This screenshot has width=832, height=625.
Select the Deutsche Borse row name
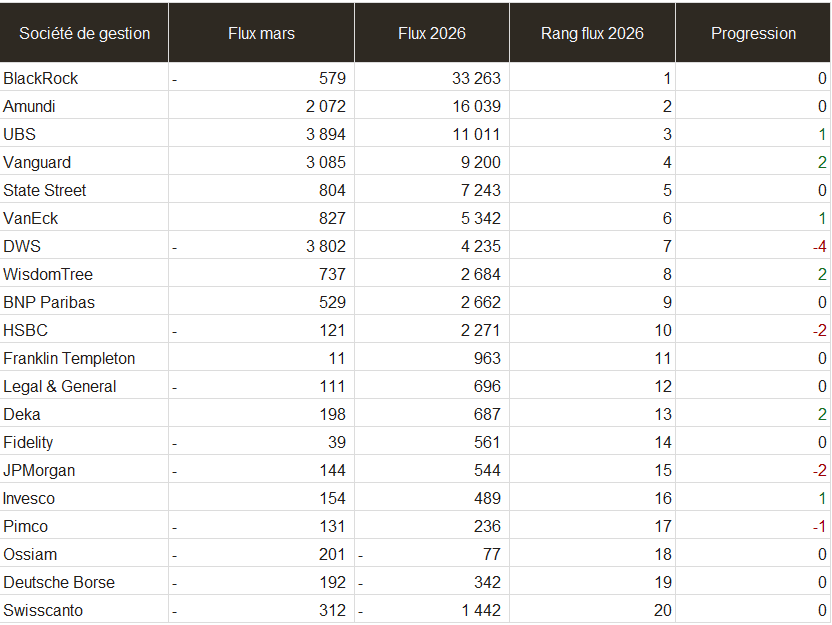click(x=59, y=583)
